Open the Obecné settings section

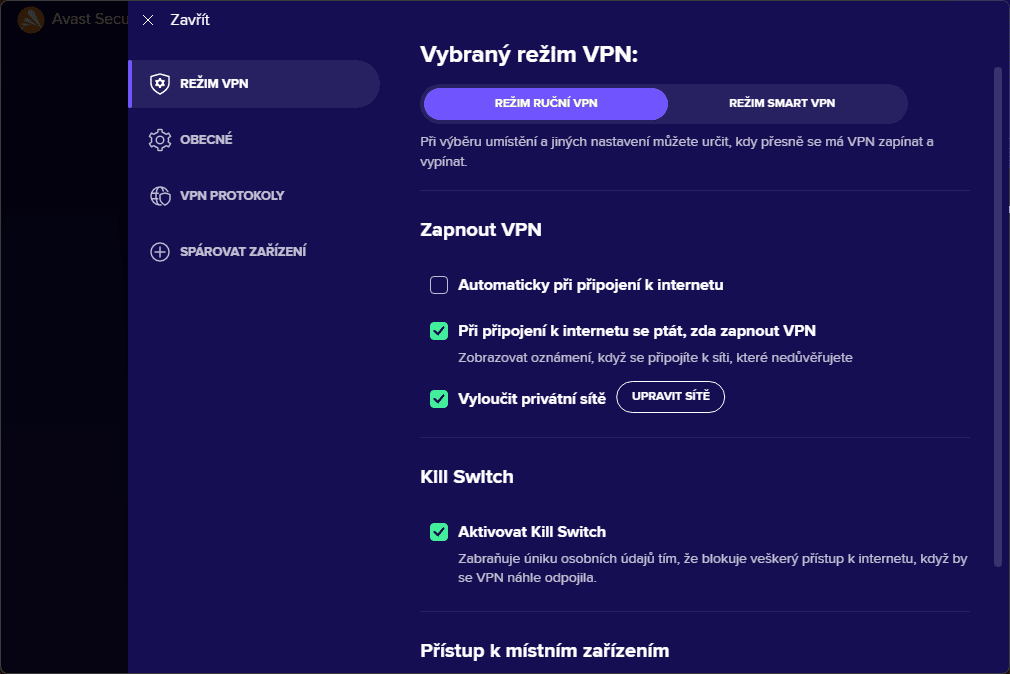coord(206,140)
